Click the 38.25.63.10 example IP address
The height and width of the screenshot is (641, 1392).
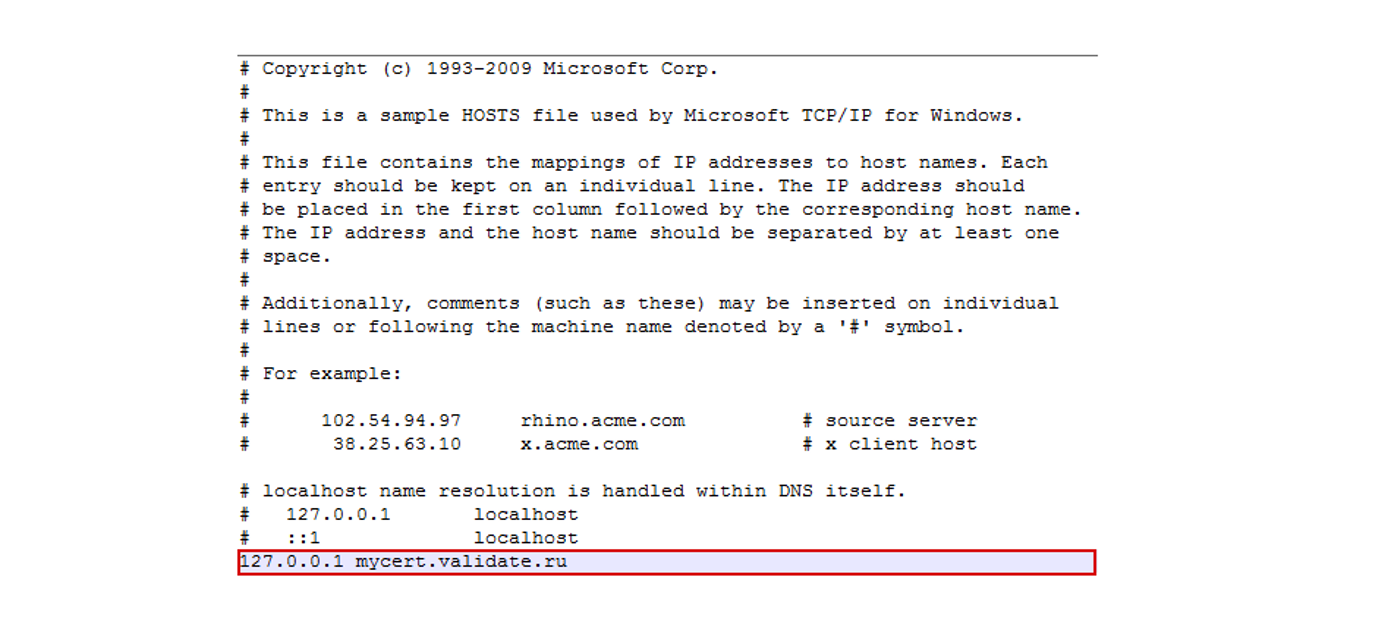point(397,444)
